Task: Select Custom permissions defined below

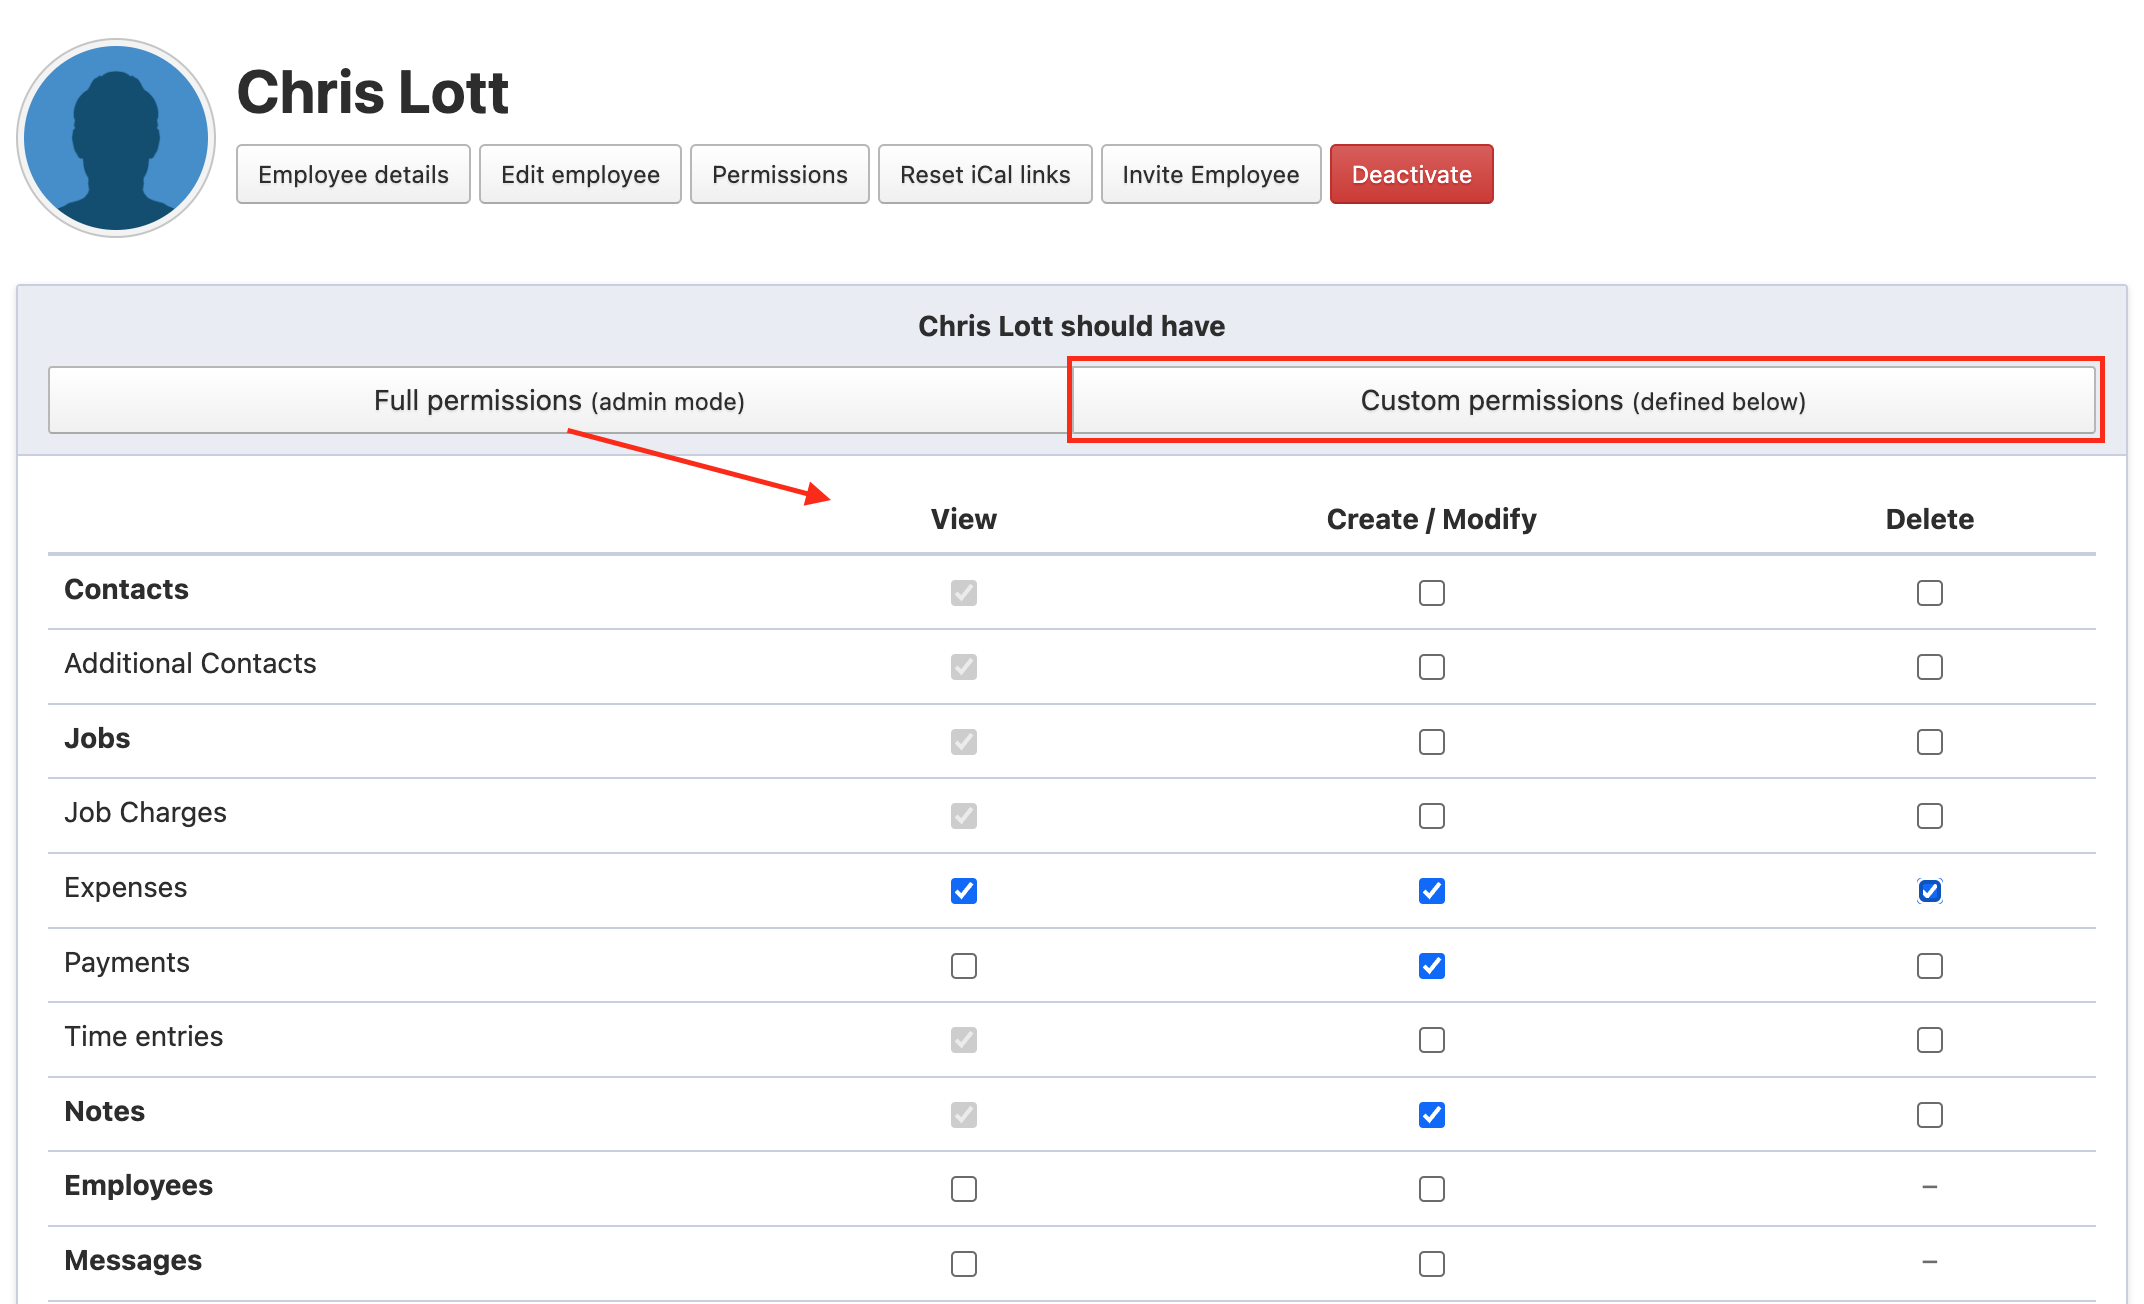Action: (x=1583, y=401)
